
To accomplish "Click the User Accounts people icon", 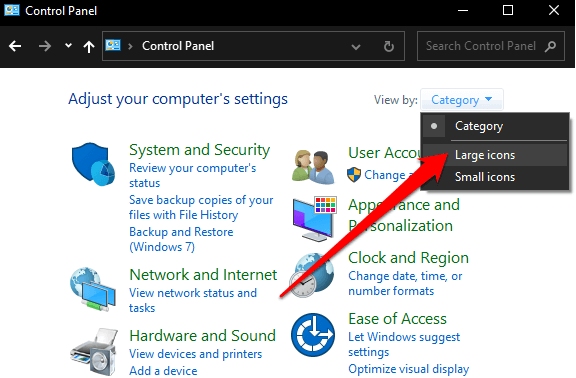I will pos(313,167).
